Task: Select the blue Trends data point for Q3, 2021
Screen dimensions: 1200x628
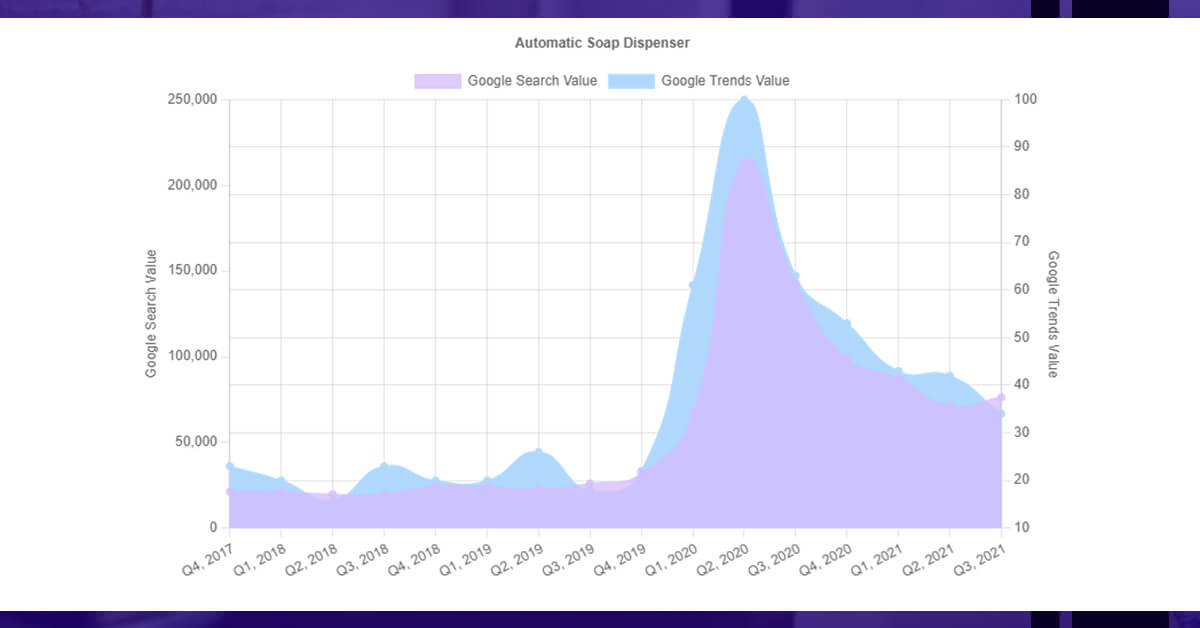Action: click(1001, 413)
